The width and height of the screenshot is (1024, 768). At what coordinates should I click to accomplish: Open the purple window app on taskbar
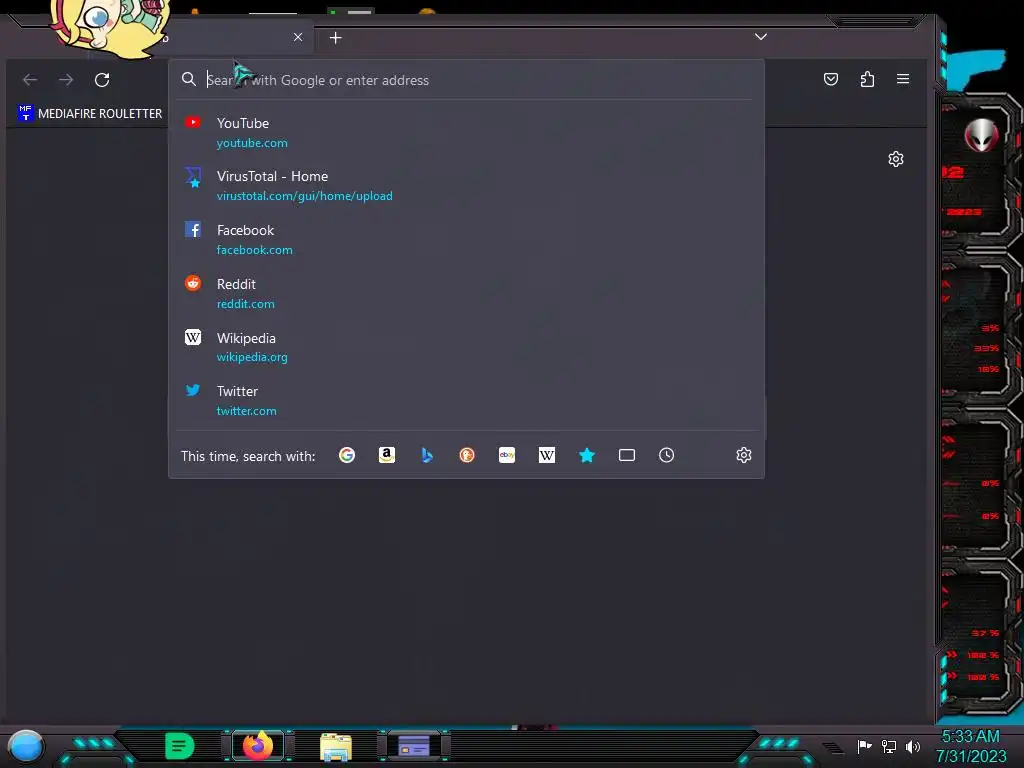click(x=414, y=745)
